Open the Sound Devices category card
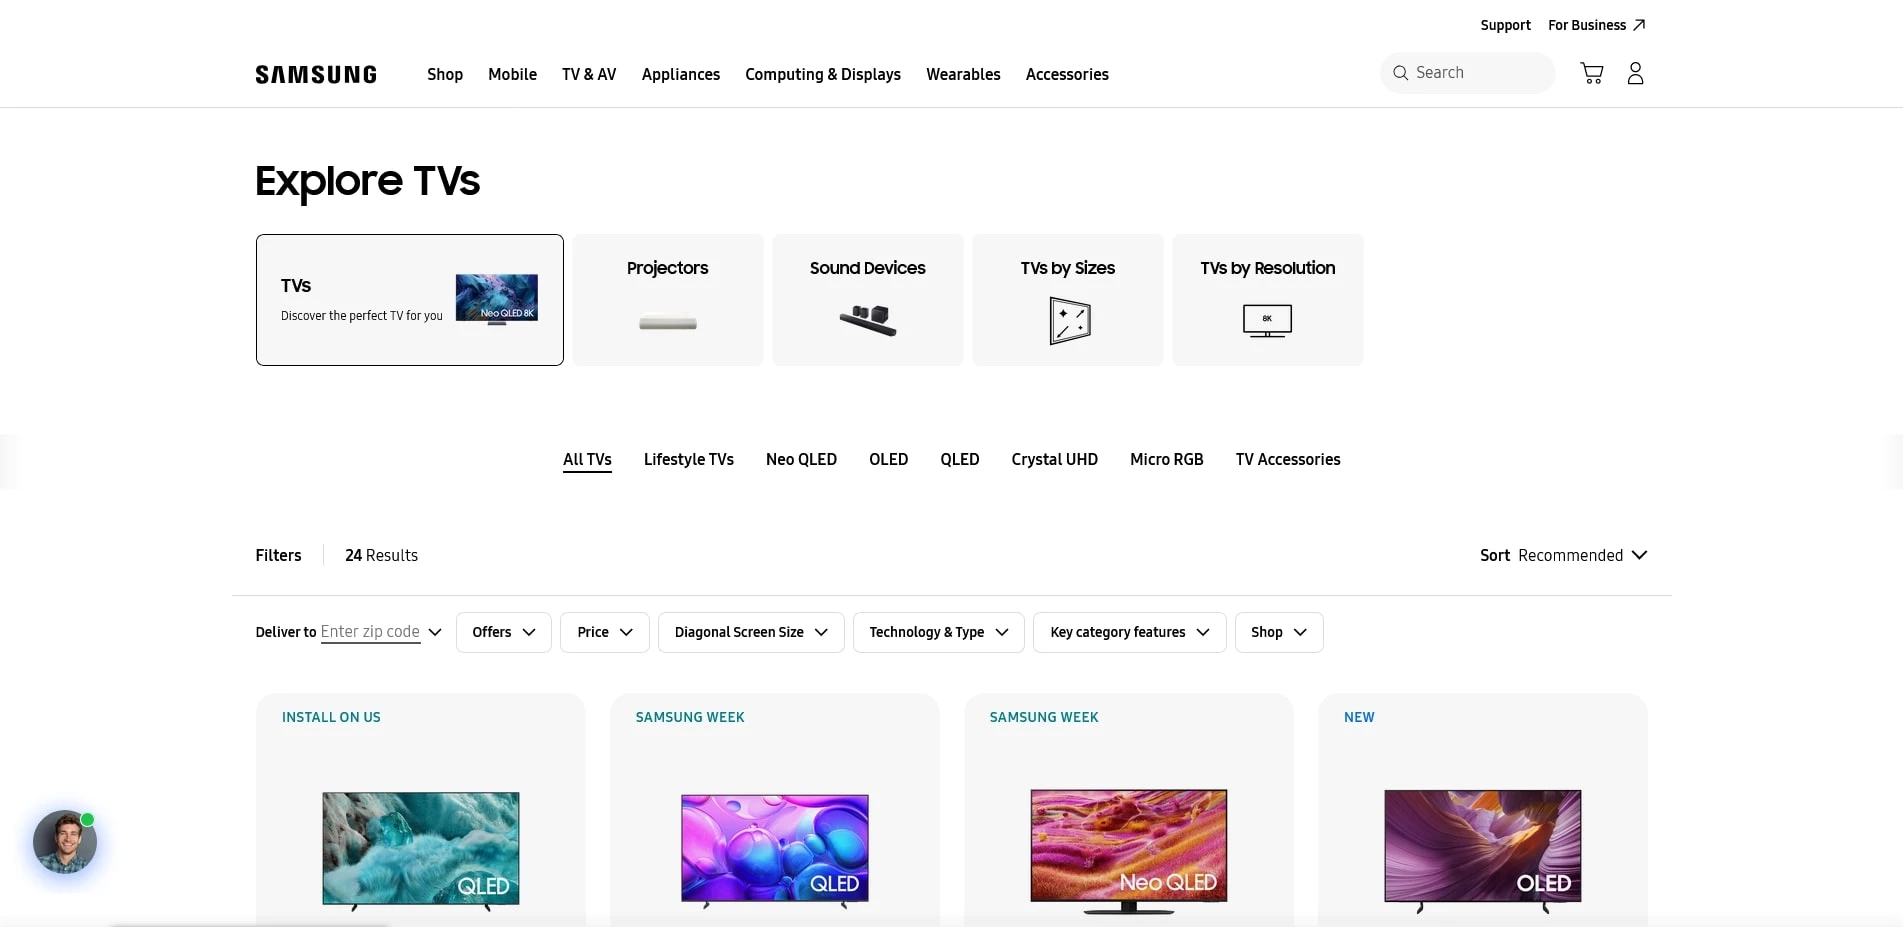The width and height of the screenshot is (1903, 927). tap(867, 300)
